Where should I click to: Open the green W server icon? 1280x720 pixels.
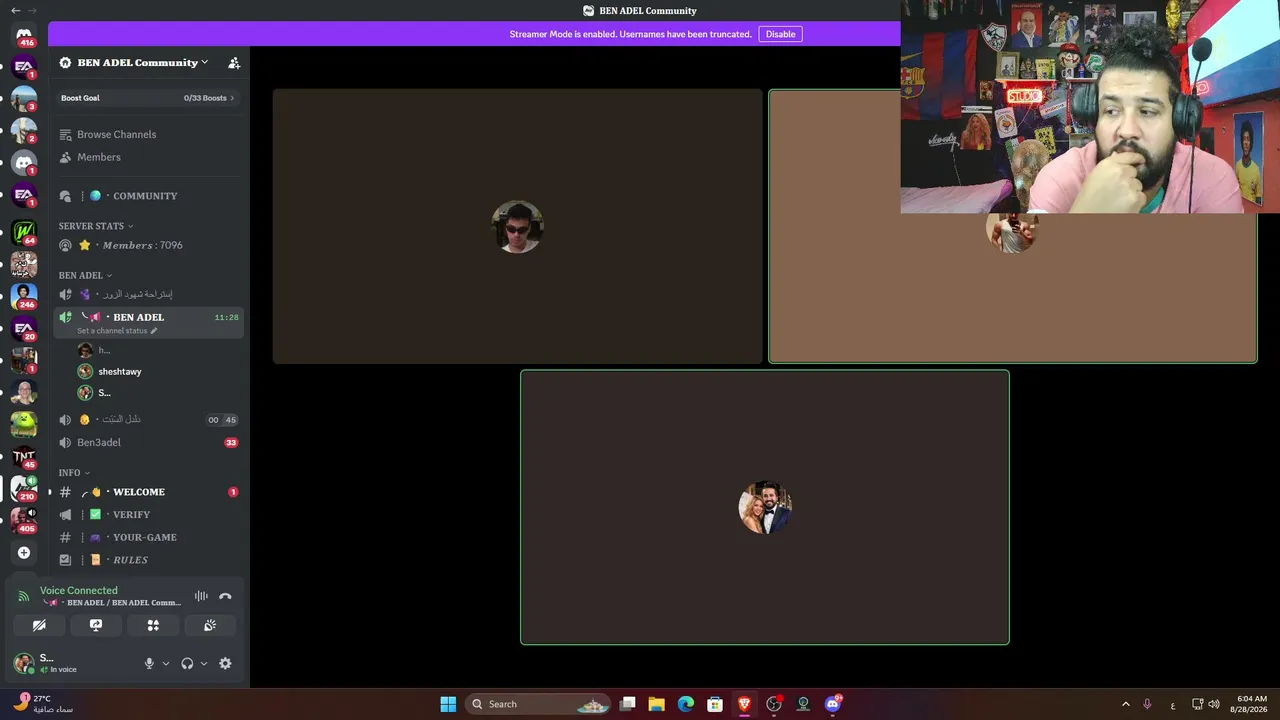point(24,232)
